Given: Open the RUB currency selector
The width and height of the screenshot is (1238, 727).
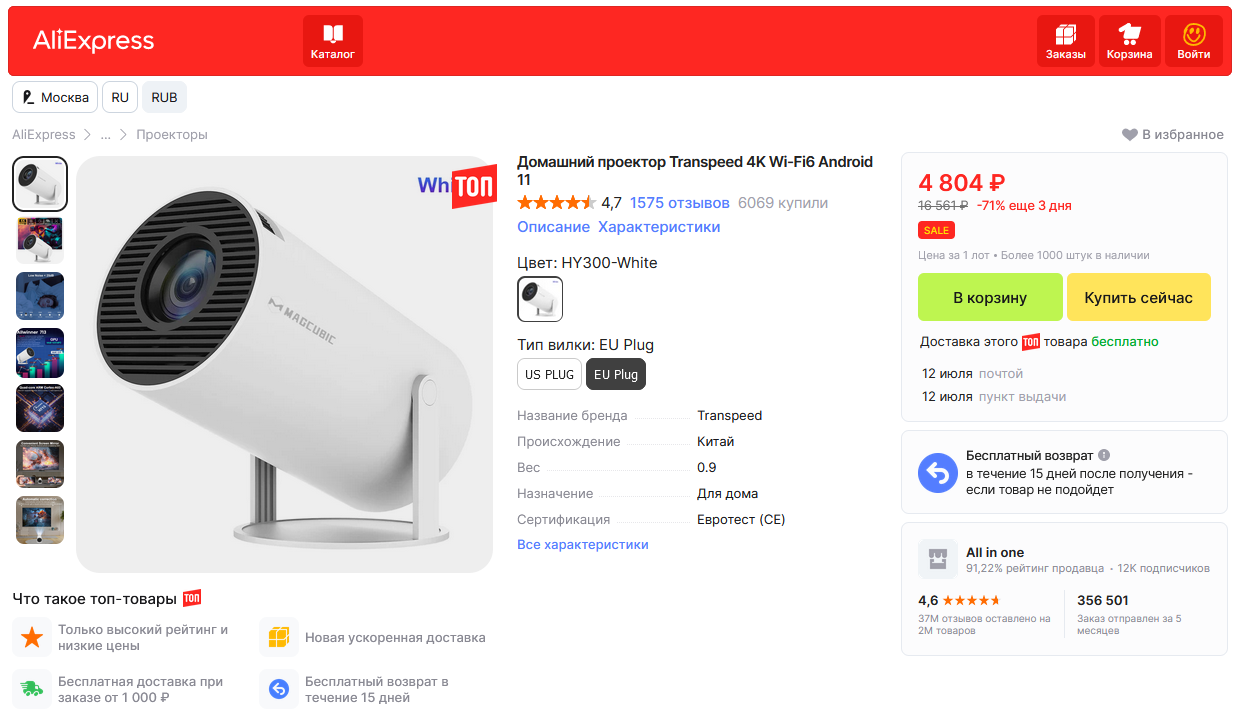Looking at the screenshot, I should click(x=165, y=98).
